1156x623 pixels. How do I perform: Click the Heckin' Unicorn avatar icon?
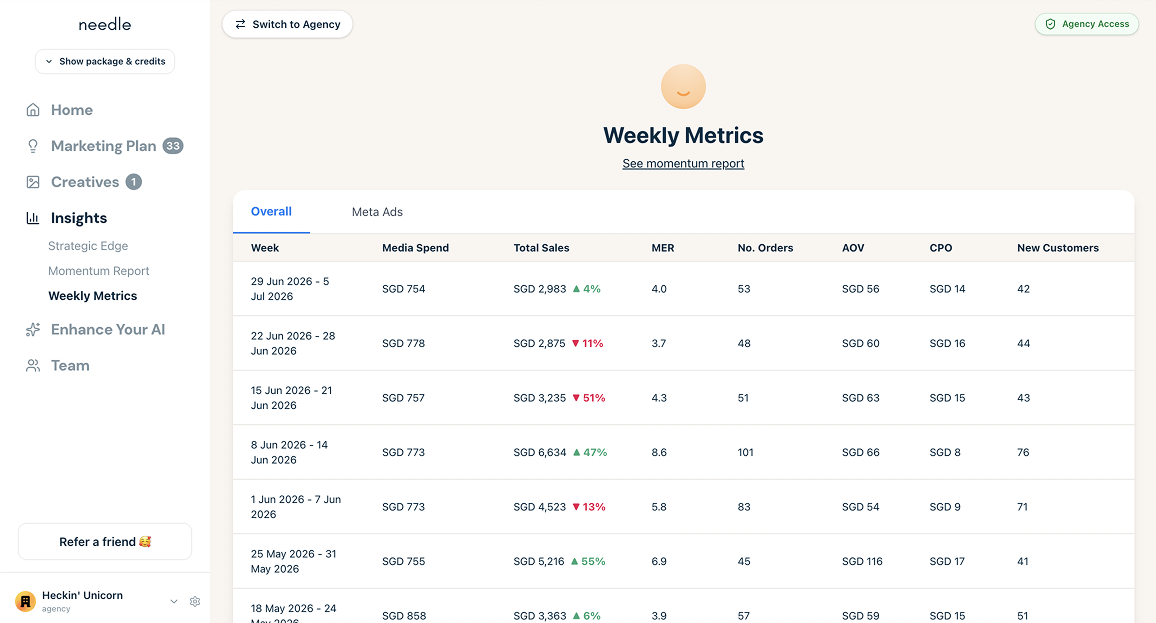(x=26, y=602)
